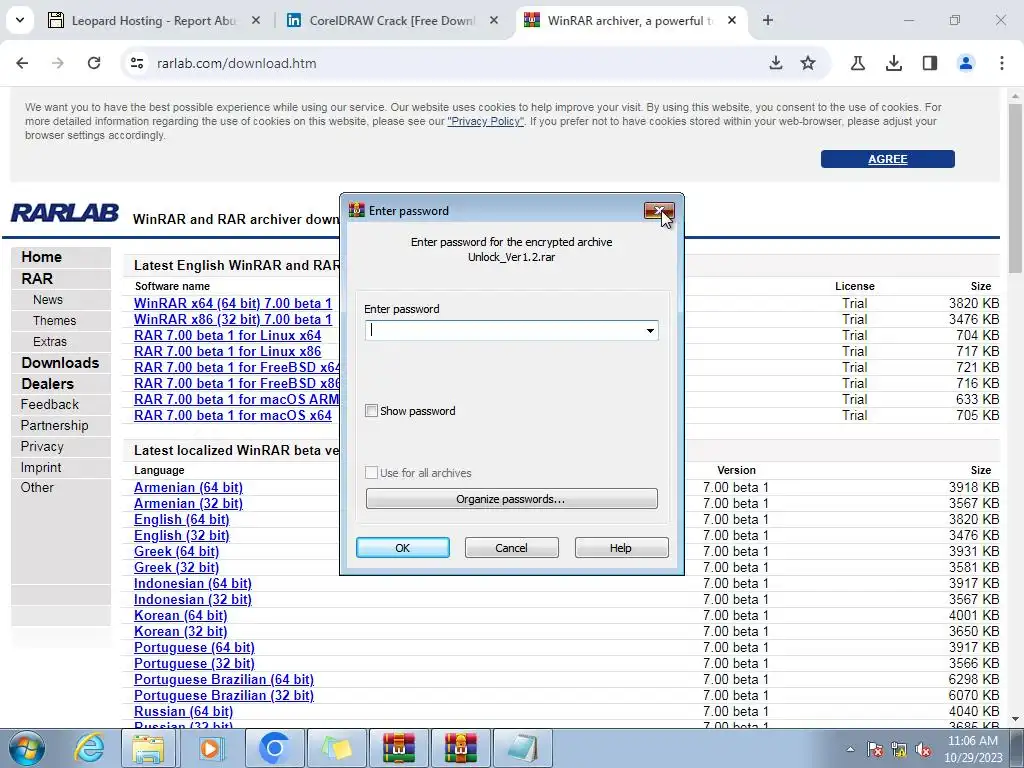Click the install/download icon inside address bar
Image resolution: width=1024 pixels, height=768 pixels.
pos(776,63)
